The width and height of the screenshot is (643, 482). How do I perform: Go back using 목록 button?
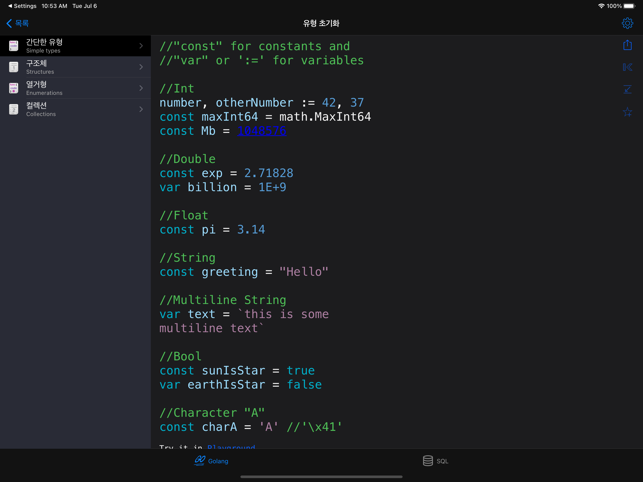[18, 23]
